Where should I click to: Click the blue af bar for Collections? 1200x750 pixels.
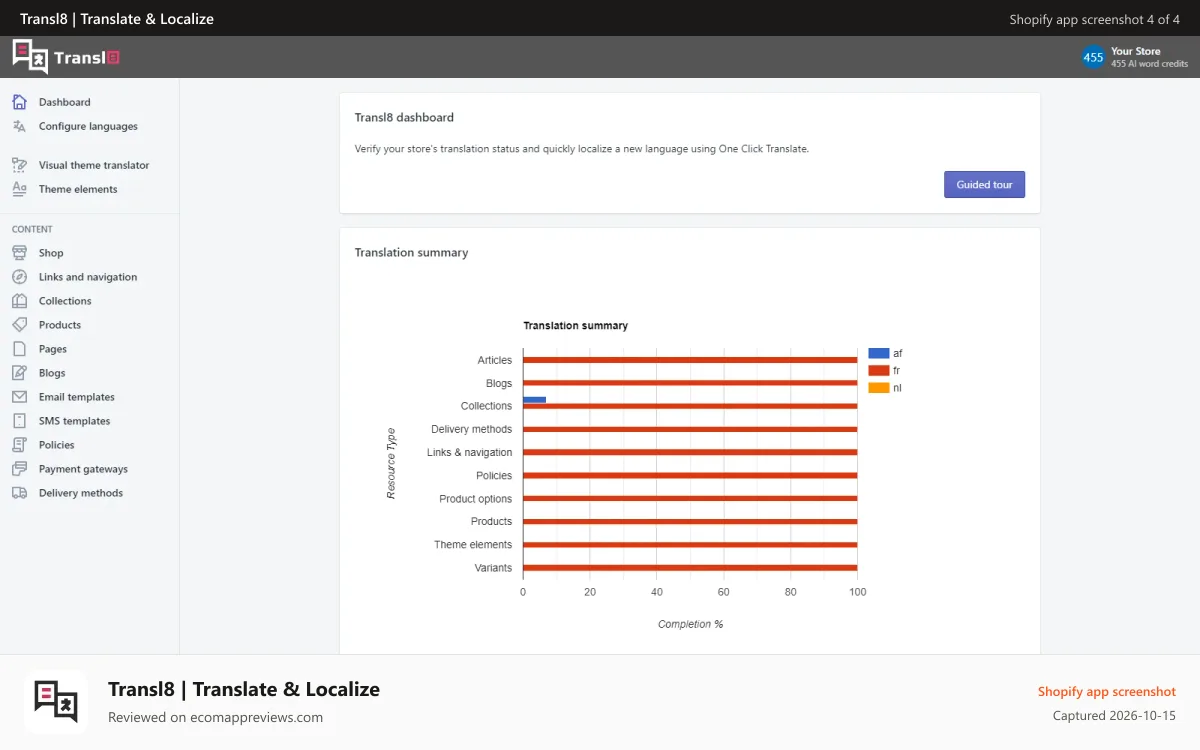pos(535,400)
